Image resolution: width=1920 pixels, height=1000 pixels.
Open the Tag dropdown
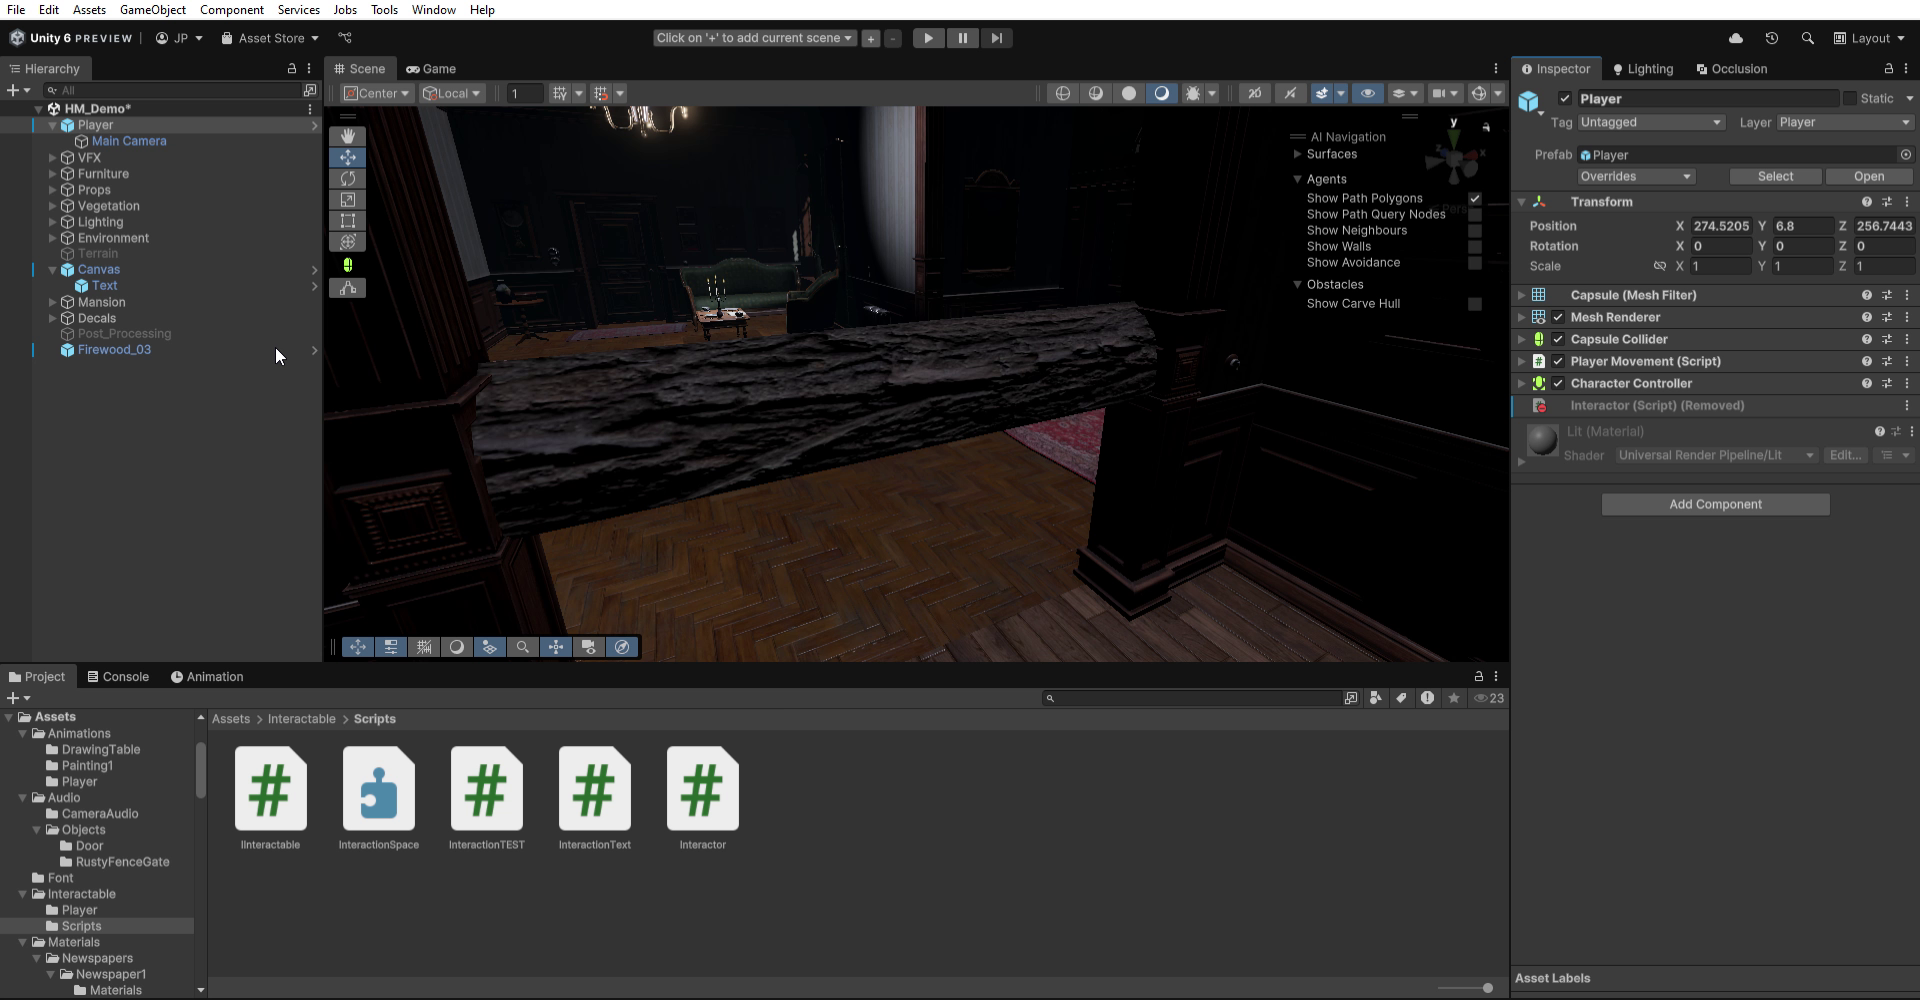point(1651,122)
